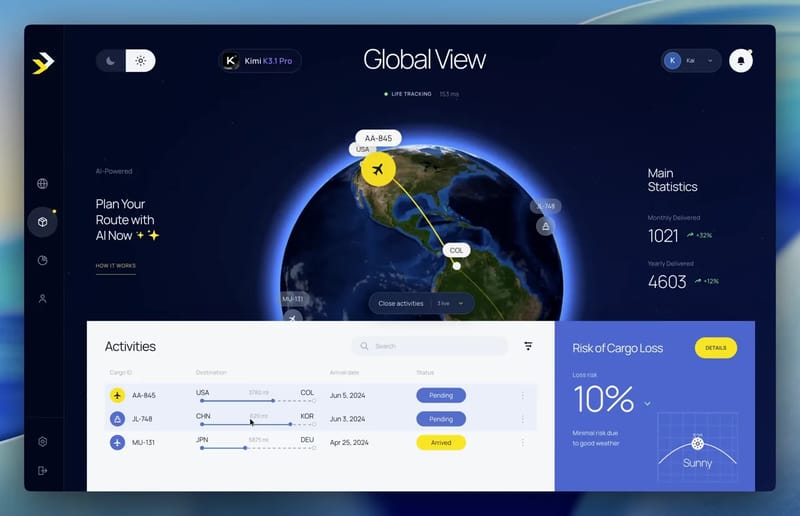
Task: Expand the 10% loss risk chevron
Action: (x=647, y=404)
